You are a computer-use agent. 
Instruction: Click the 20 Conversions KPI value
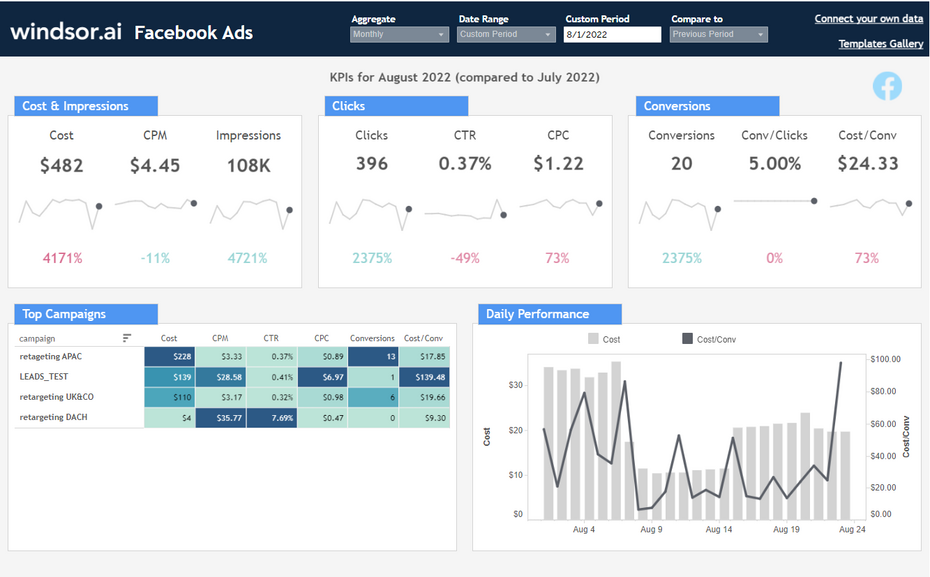click(x=681, y=164)
